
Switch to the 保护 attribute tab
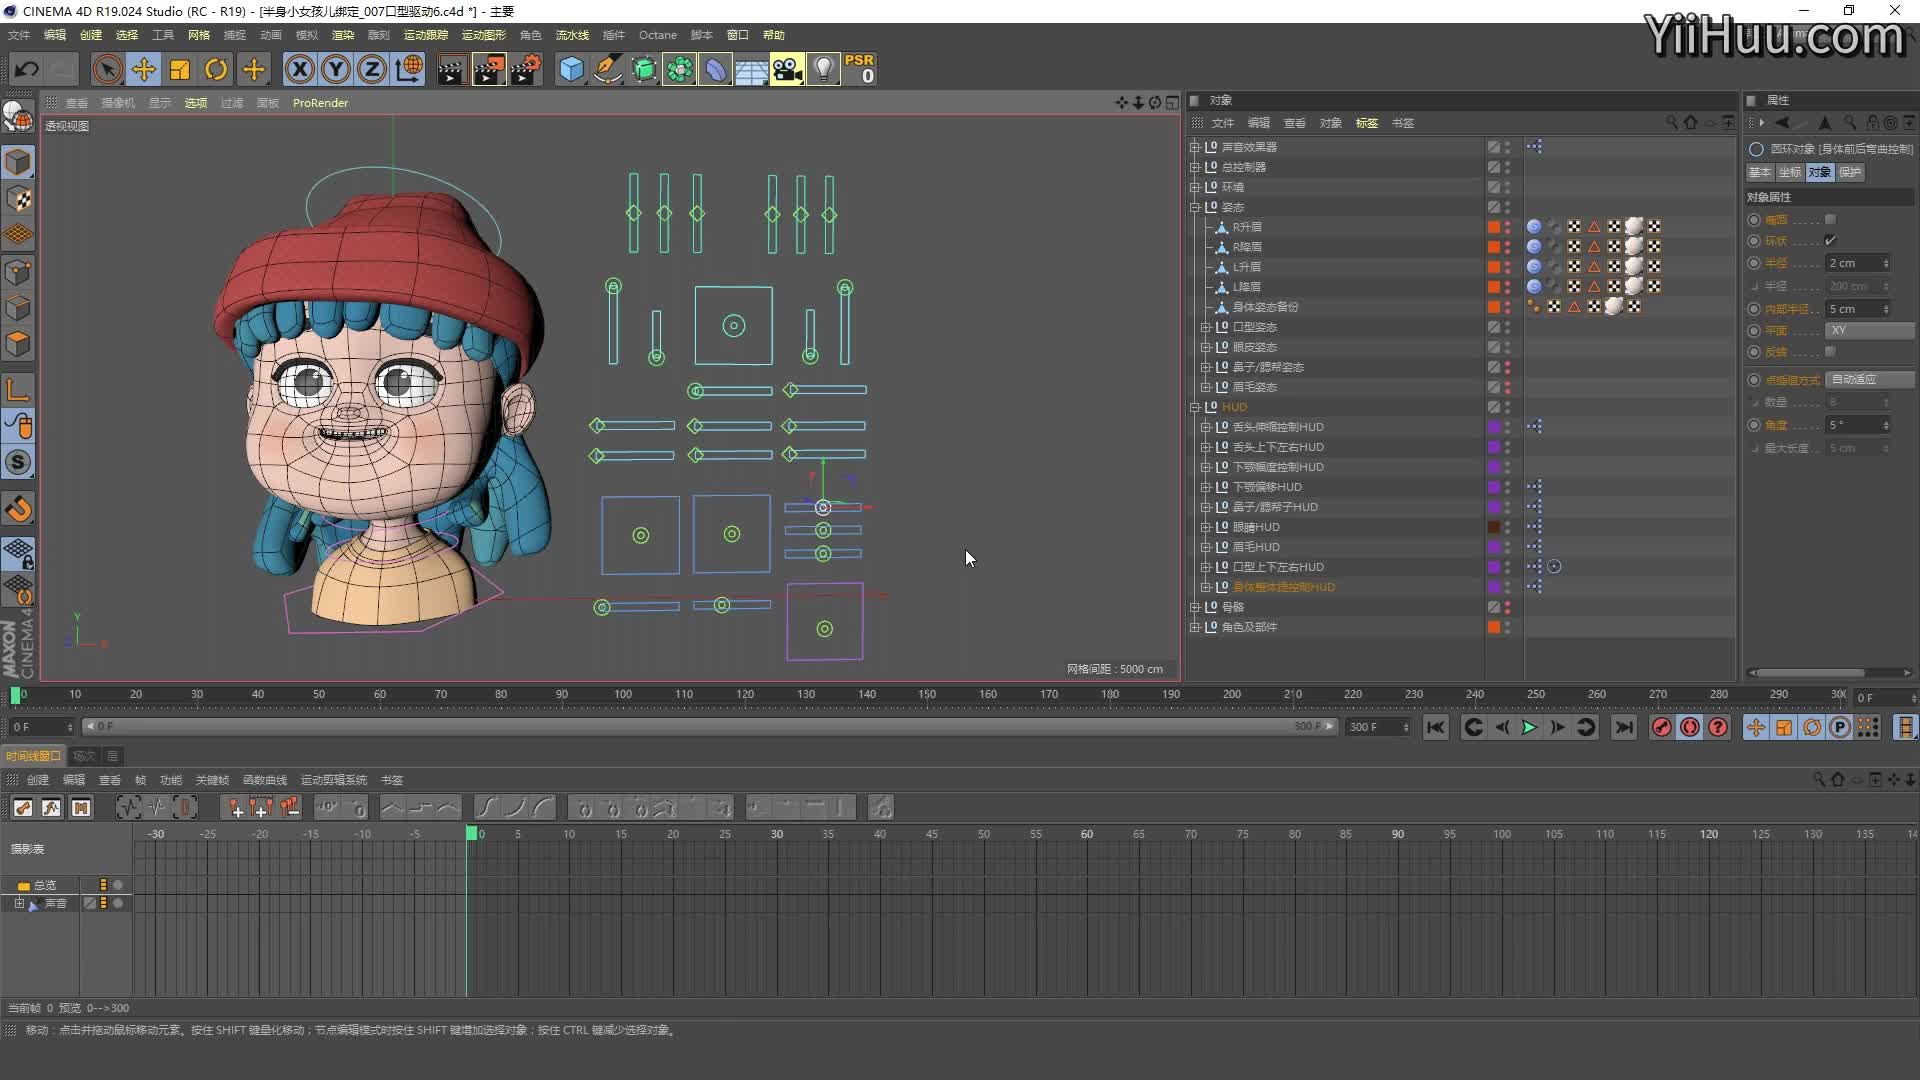1850,172
